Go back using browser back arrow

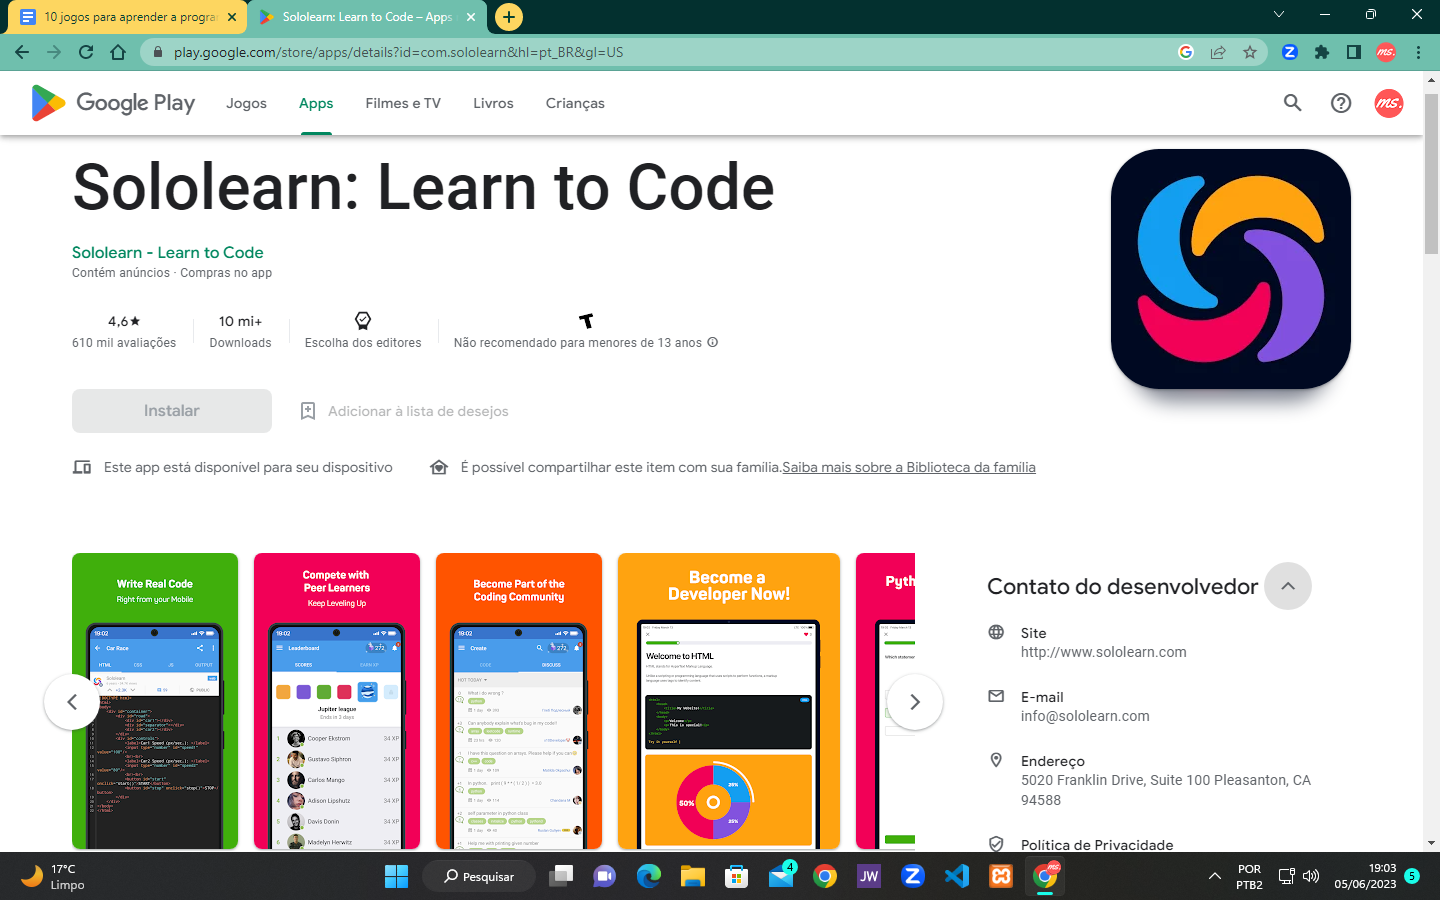[22, 52]
